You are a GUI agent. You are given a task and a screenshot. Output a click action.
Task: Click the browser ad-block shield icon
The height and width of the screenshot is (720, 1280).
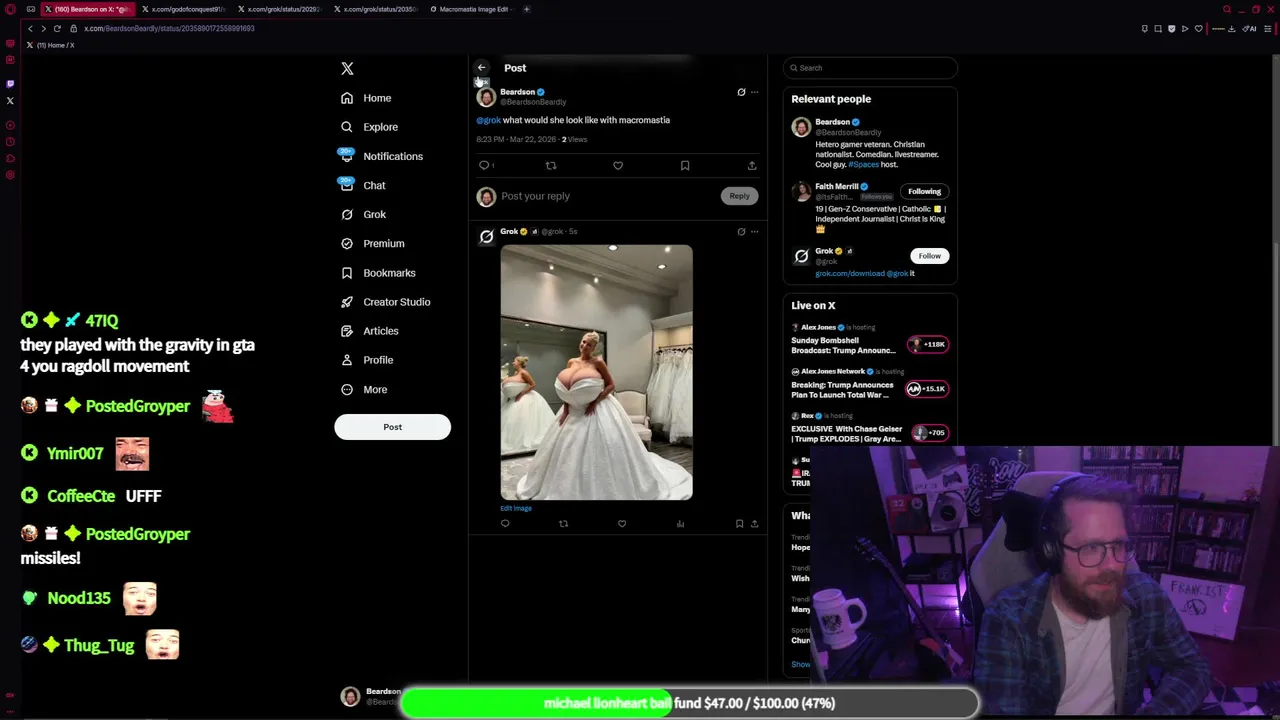1171,28
